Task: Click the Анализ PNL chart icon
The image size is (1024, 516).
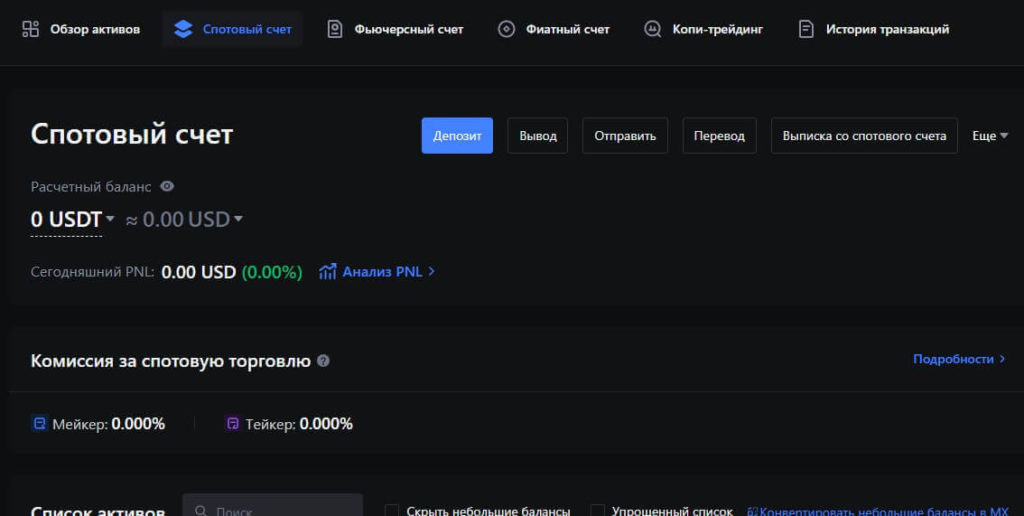Action: click(327, 272)
